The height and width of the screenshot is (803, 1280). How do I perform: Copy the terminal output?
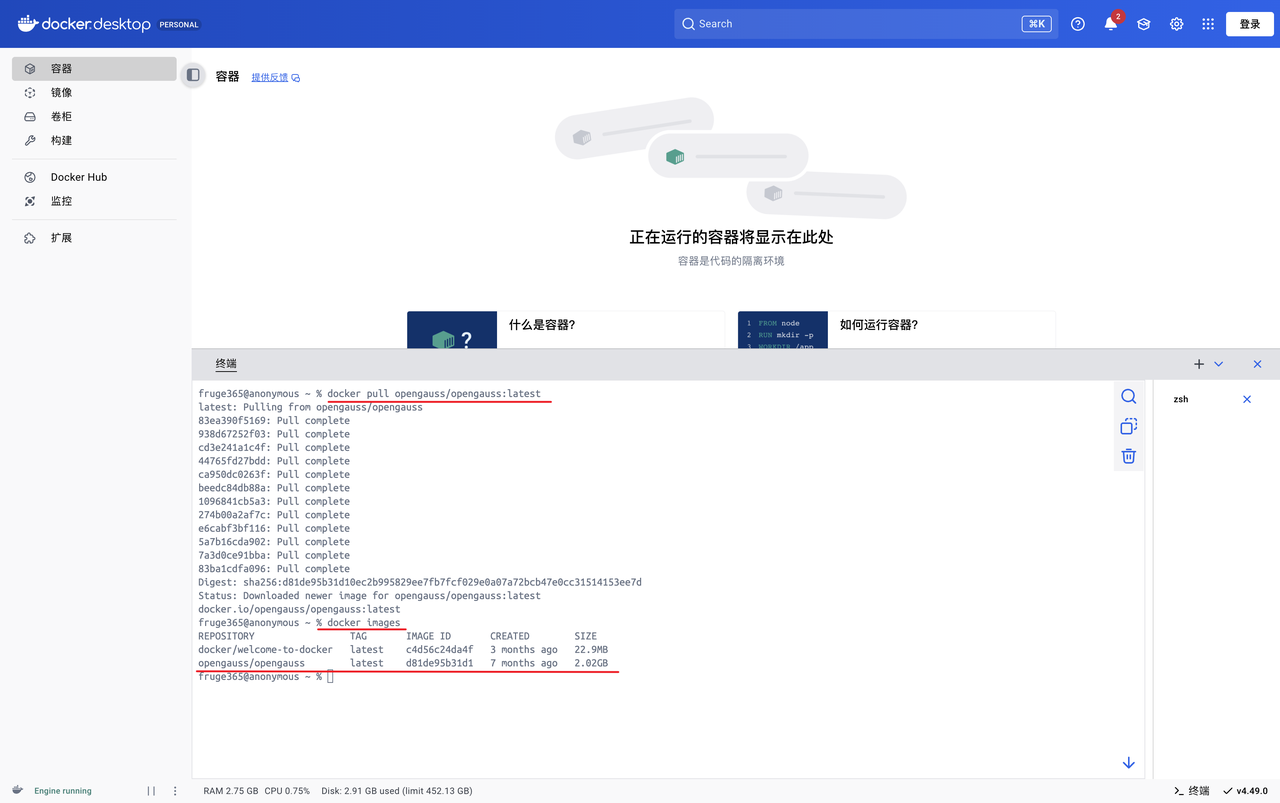click(1128, 426)
